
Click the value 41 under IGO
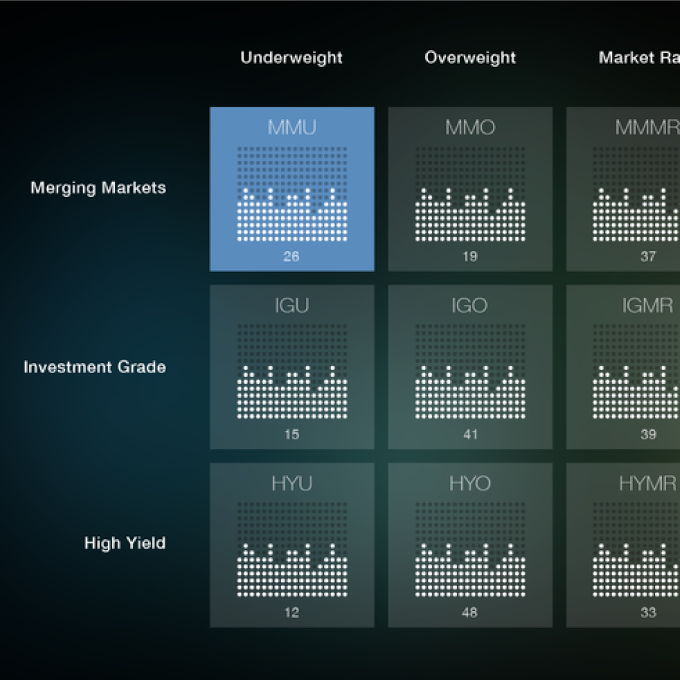pos(470,435)
